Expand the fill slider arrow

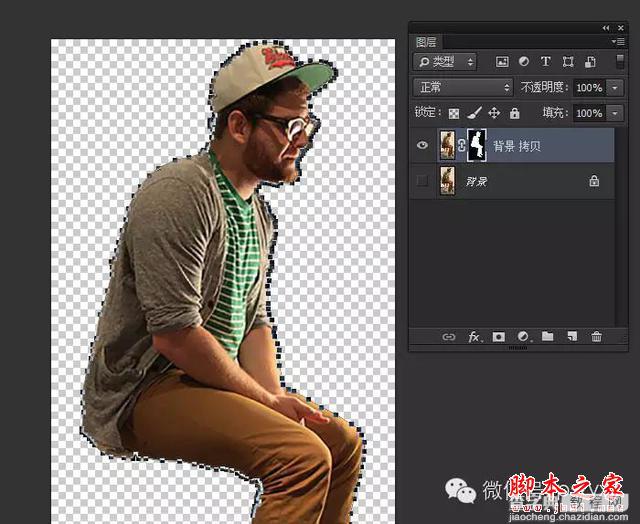615,113
